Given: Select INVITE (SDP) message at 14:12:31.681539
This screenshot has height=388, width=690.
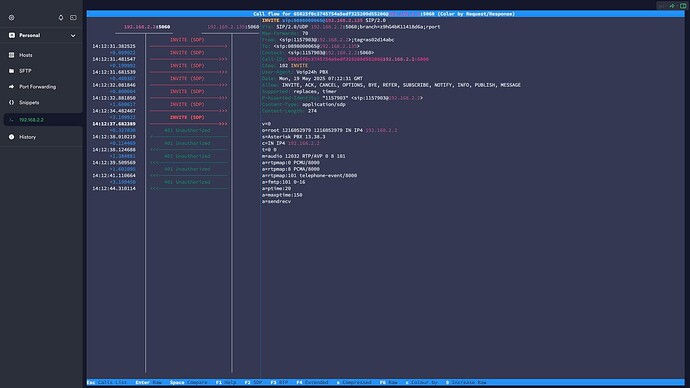Looking at the screenshot, I should [187, 66].
